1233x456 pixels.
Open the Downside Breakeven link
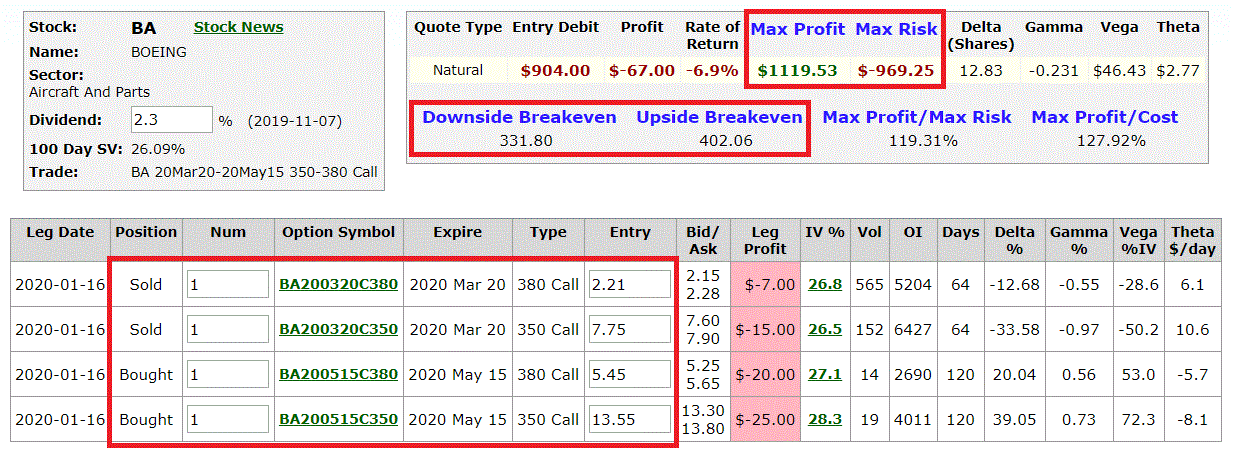[519, 117]
